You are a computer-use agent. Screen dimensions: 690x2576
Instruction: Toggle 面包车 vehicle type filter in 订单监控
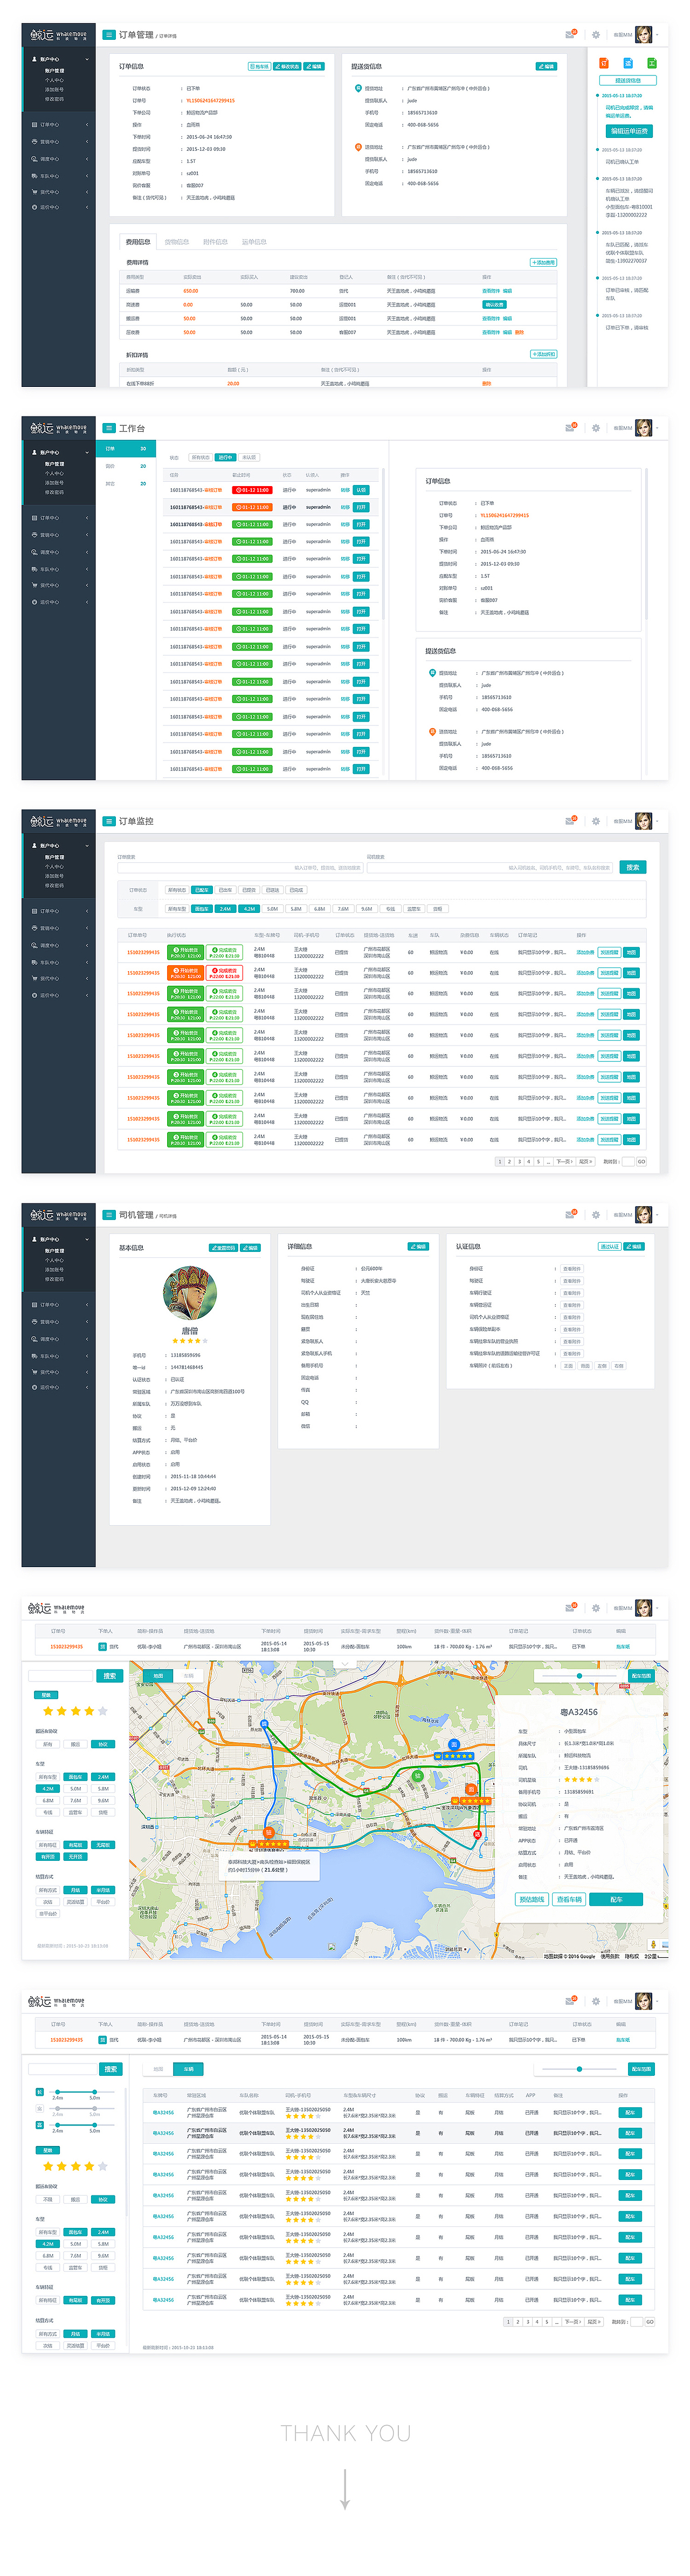pos(201,909)
